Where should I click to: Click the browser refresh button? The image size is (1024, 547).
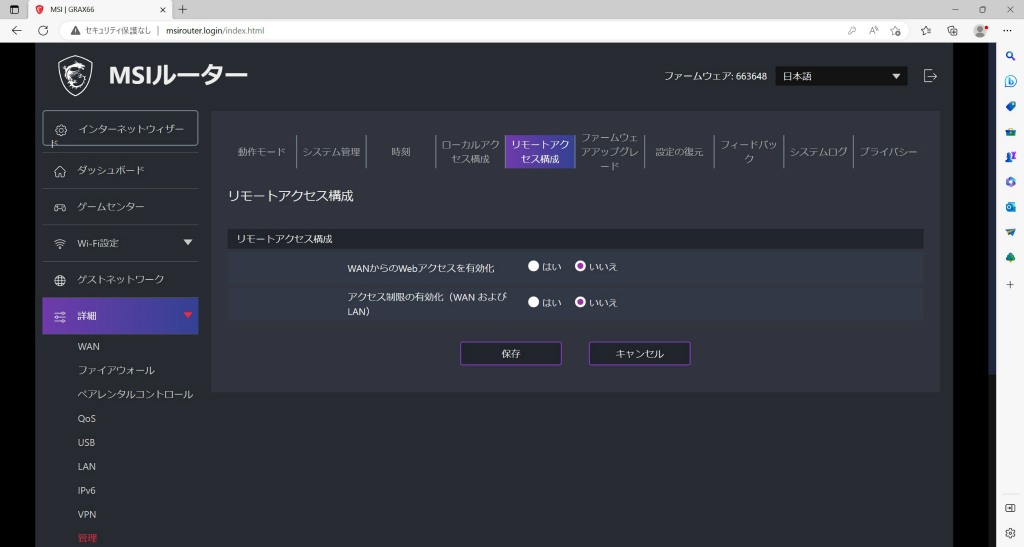tap(43, 31)
